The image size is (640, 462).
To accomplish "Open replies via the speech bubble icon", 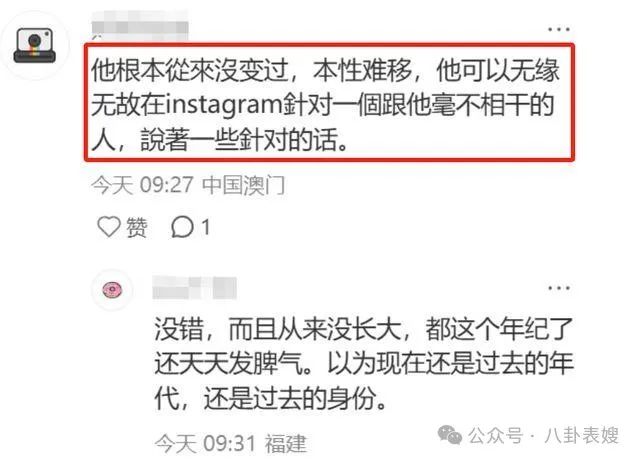I will 182,227.
